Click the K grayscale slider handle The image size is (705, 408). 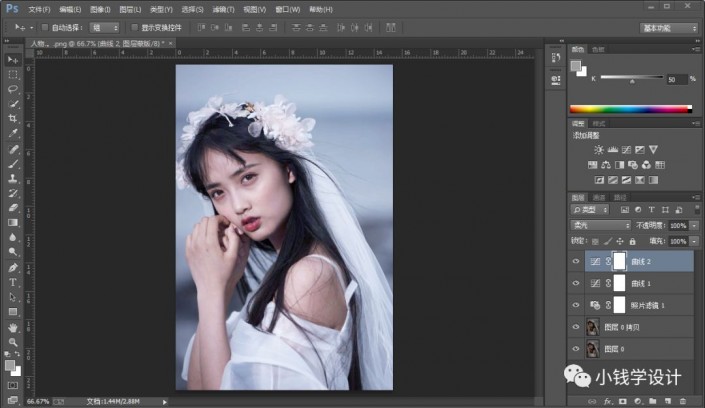pyautogui.click(x=632, y=82)
